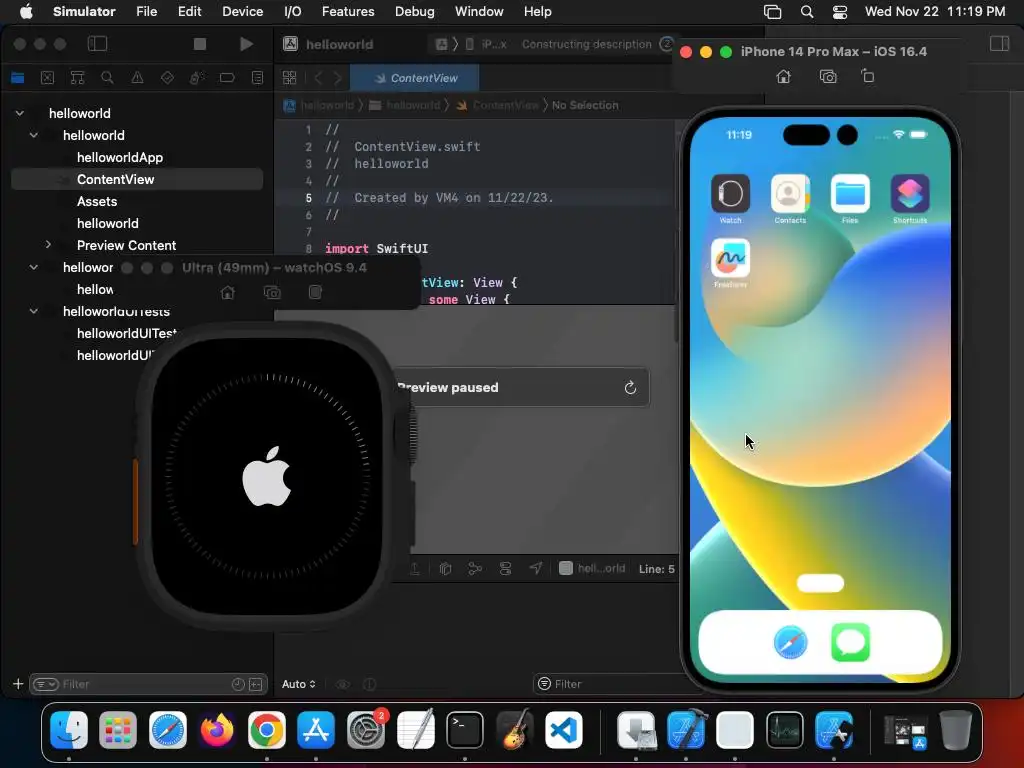
Task: Open the Features menu
Action: point(348,11)
